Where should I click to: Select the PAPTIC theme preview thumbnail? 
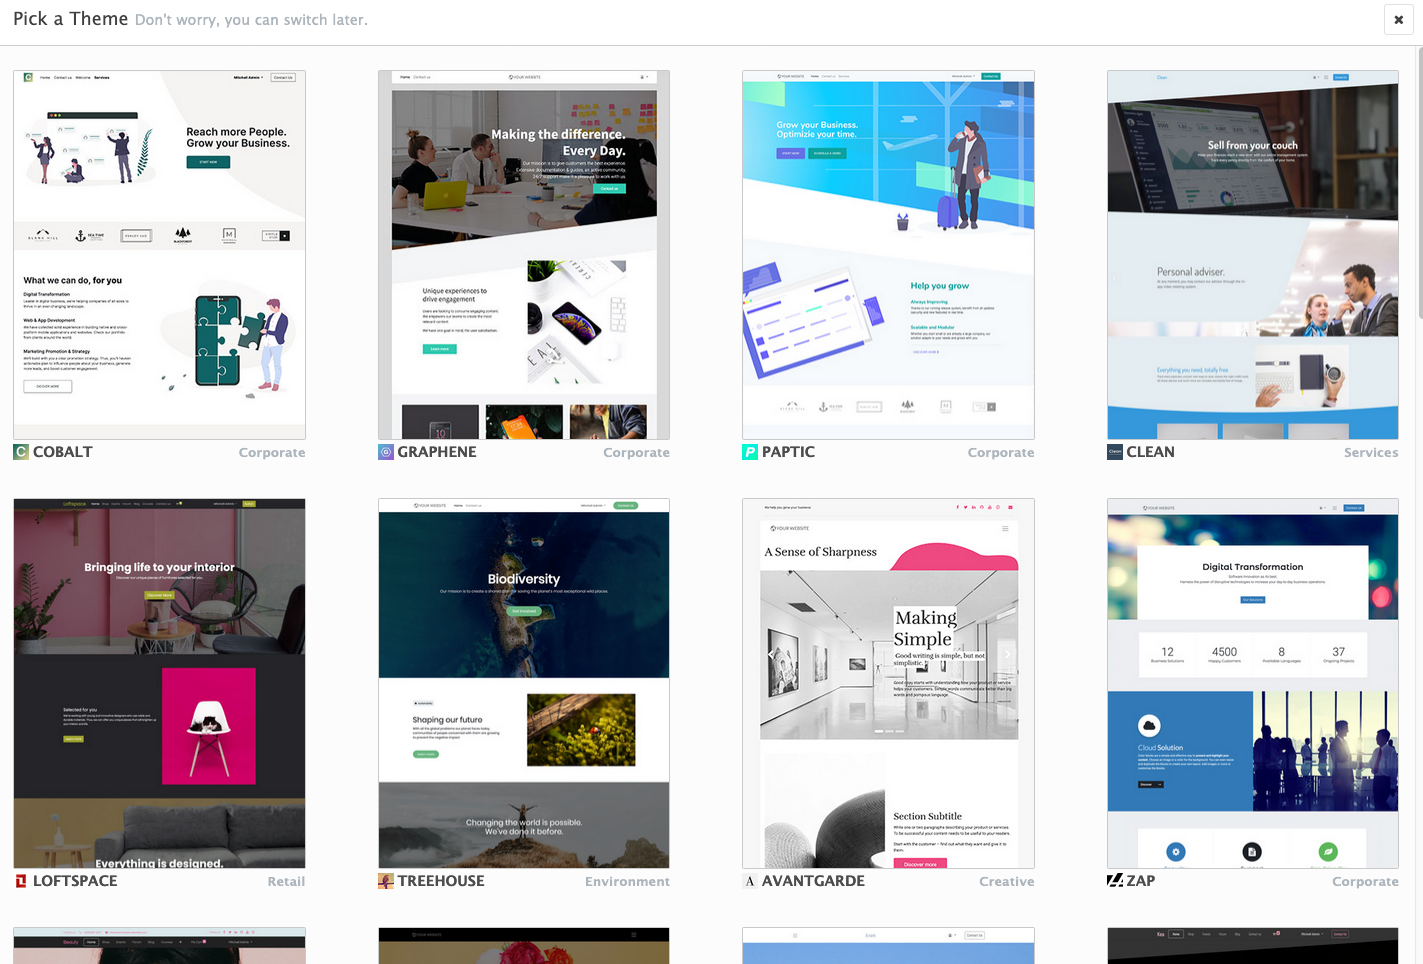(x=887, y=255)
